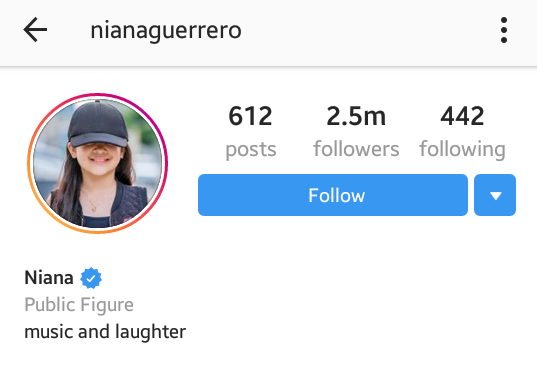Viewport: 537px width, 366px height.
Task: Click the word 'Follow' on the blue button
Action: pyautogui.click(x=337, y=195)
